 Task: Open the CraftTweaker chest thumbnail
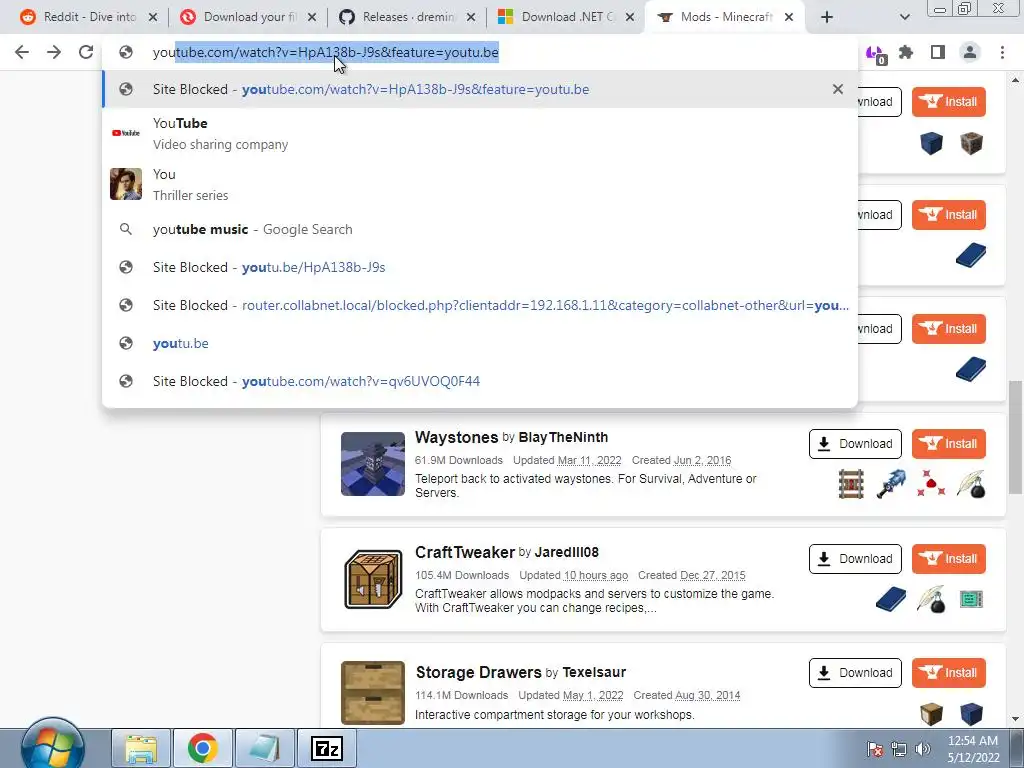(x=373, y=579)
